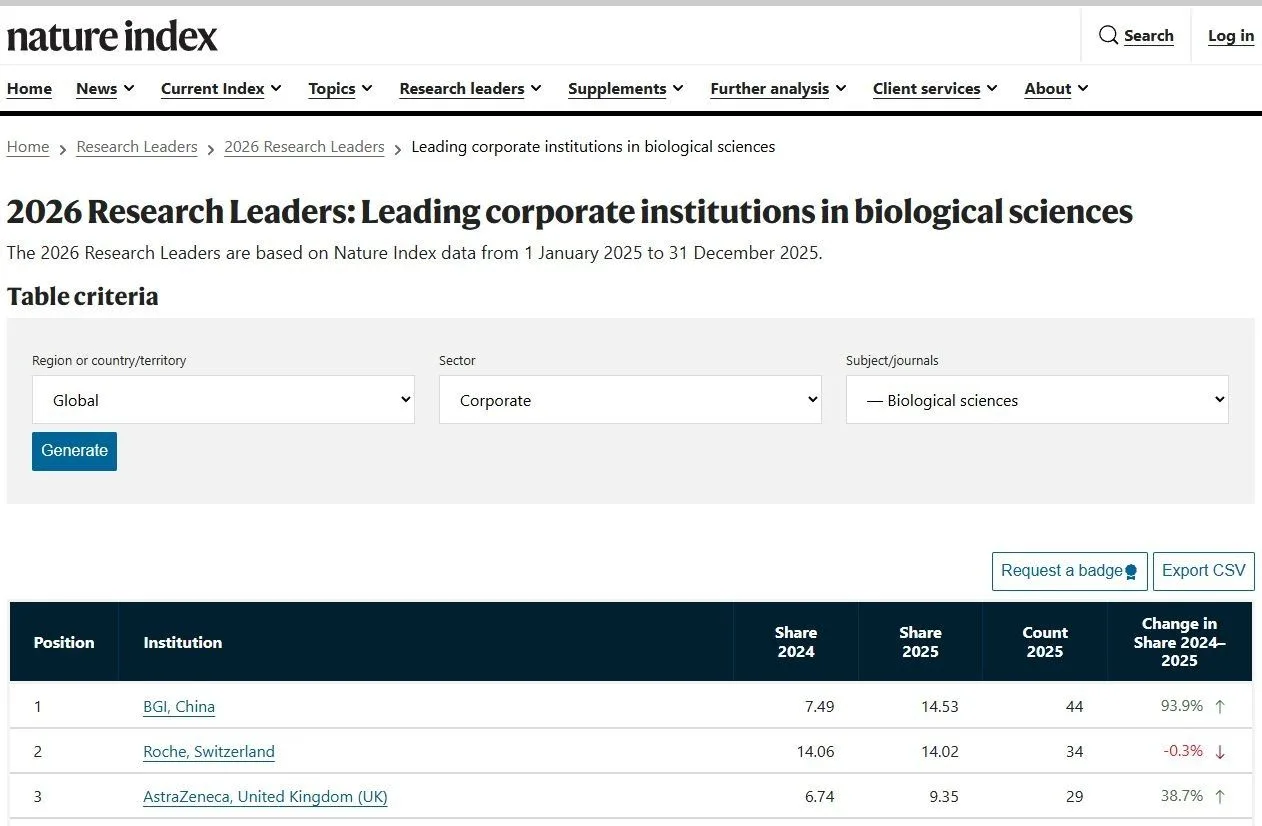The image size is (1262, 826).
Task: Click AstraZeneca's upward share arrow
Action: tap(1220, 797)
